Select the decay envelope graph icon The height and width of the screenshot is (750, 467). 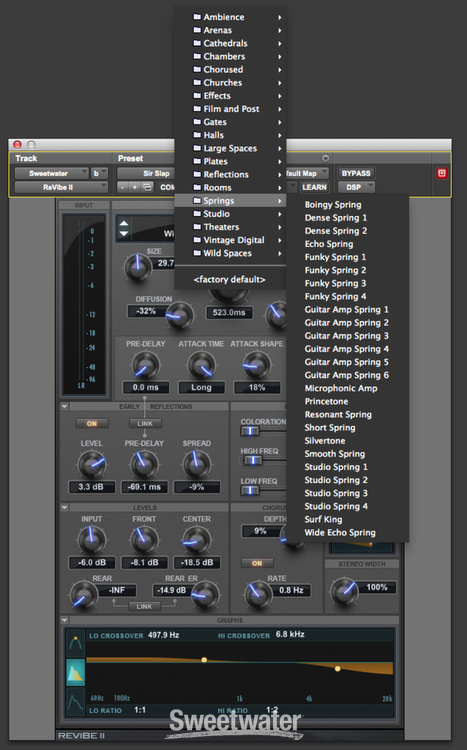click(75, 702)
